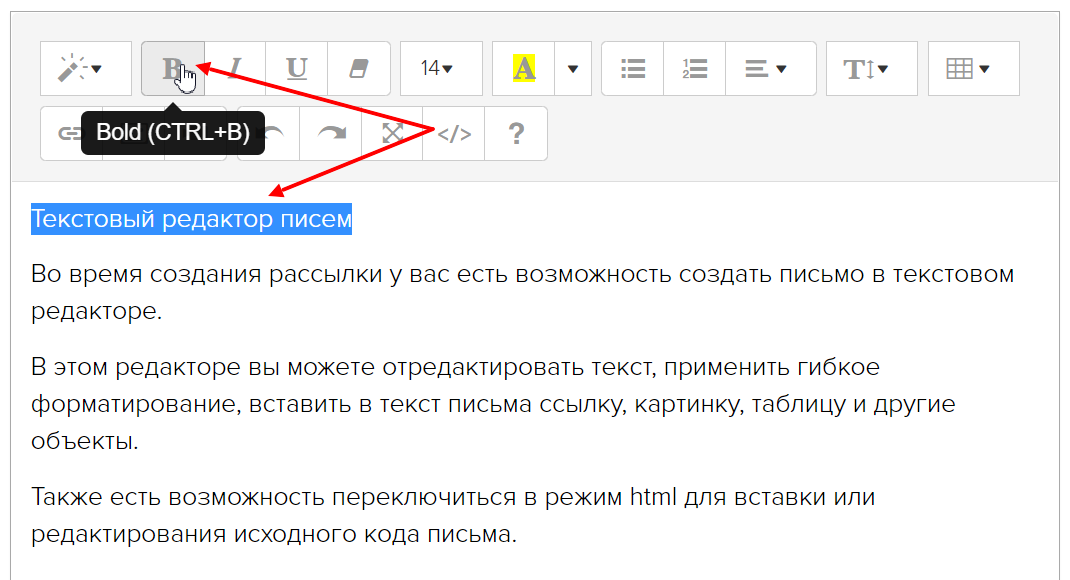The width and height of the screenshot is (1070, 580).
Task: Expand the paragraph alignment dropdown
Action: point(770,69)
